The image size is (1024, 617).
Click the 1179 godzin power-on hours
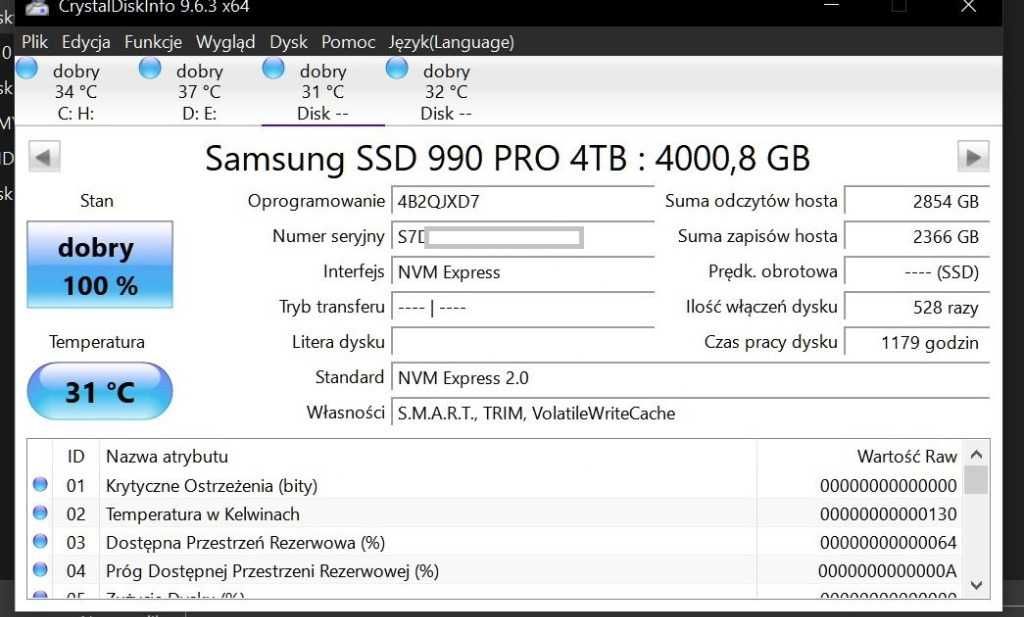click(917, 342)
